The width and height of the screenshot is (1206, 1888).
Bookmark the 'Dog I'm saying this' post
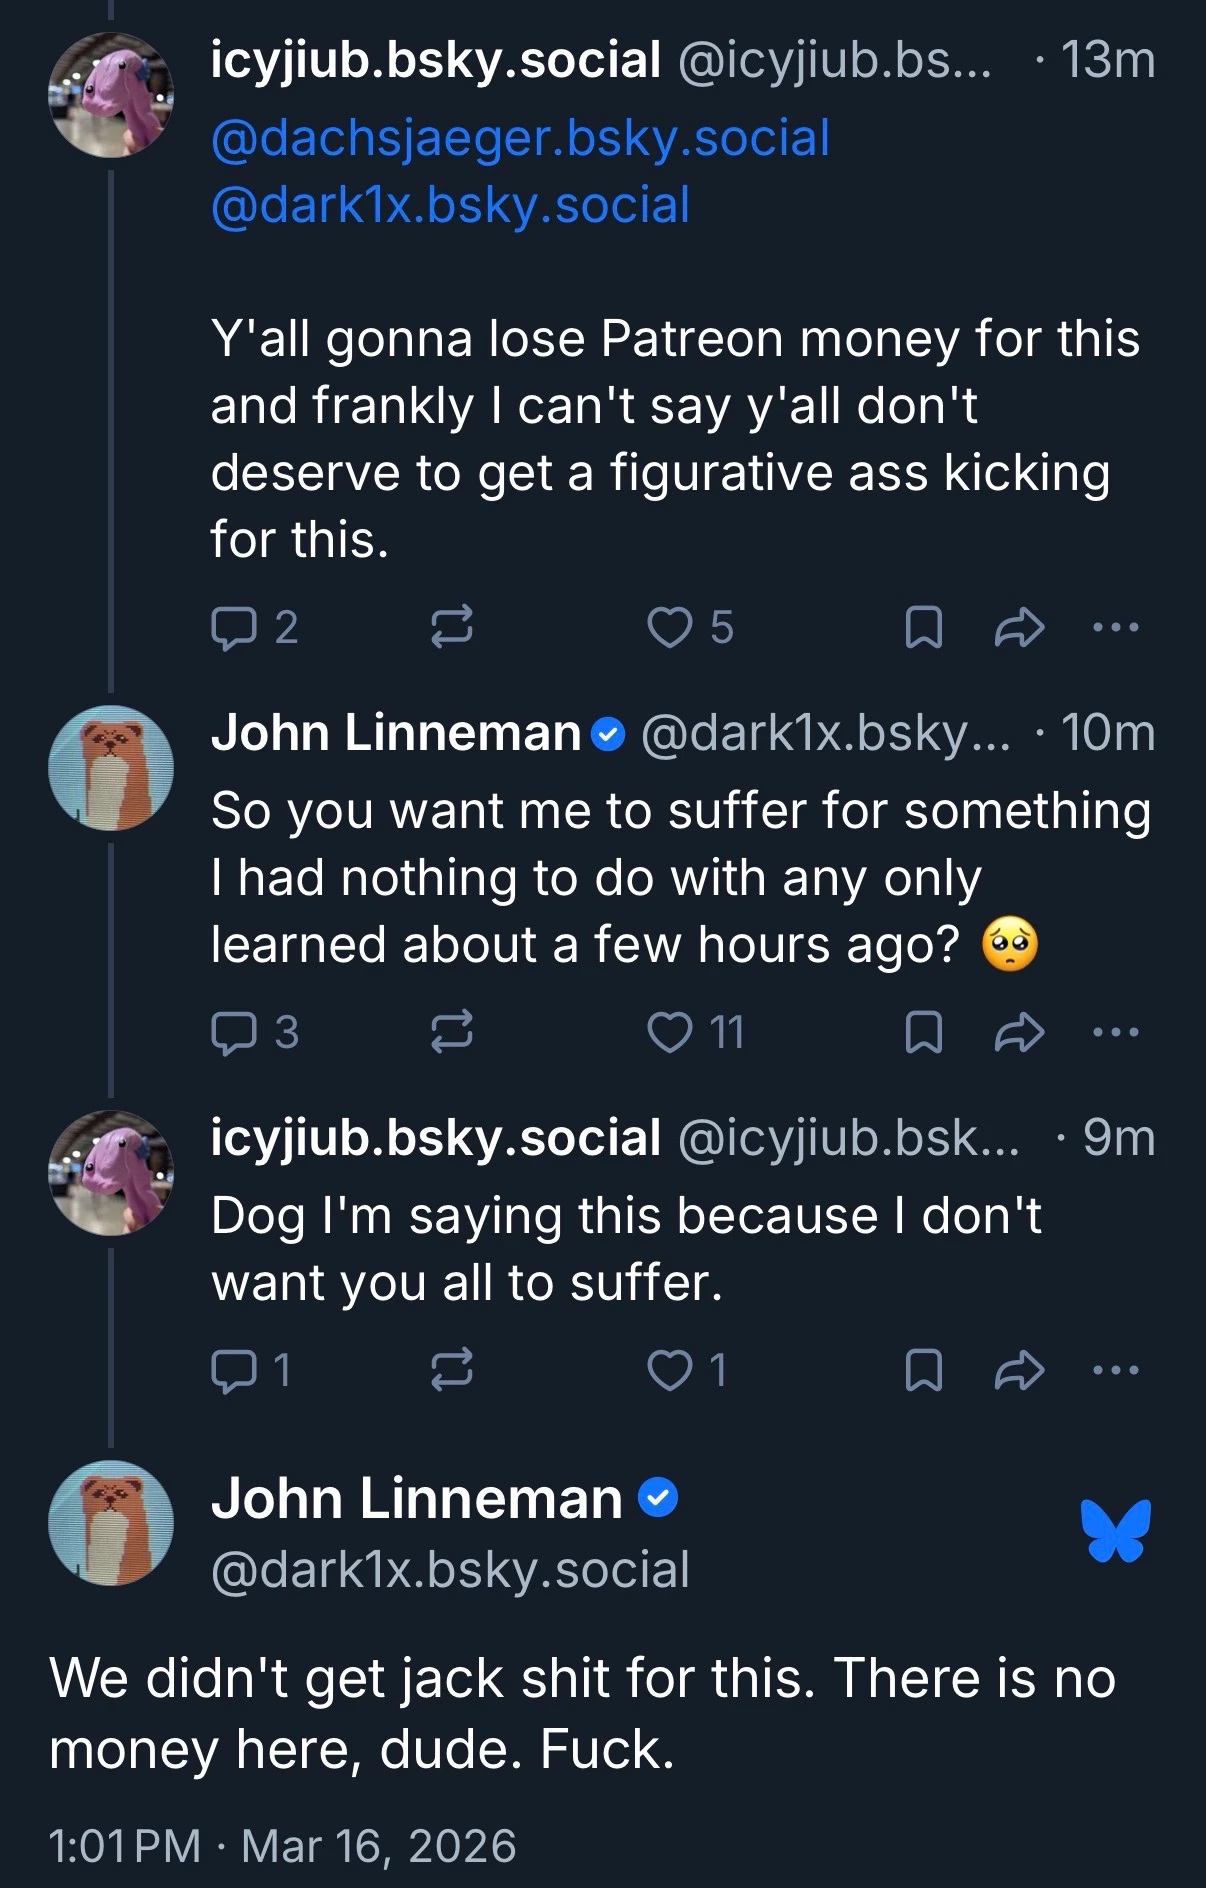(x=922, y=1370)
